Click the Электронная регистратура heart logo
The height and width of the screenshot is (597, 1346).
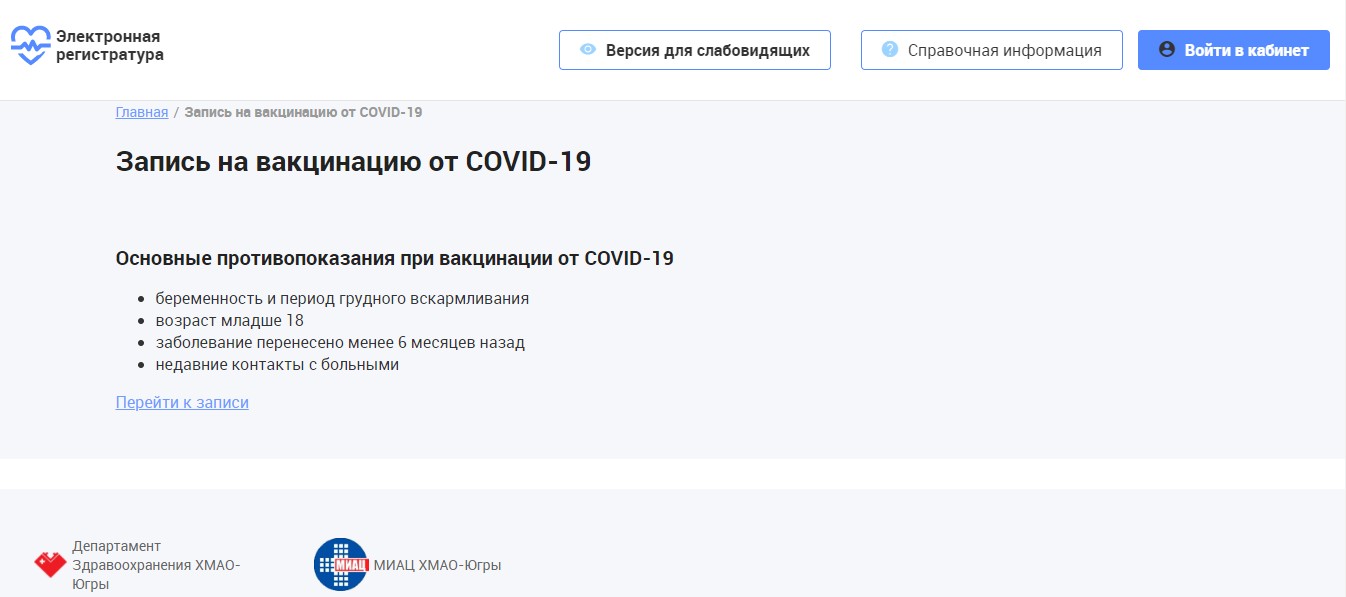[30, 45]
